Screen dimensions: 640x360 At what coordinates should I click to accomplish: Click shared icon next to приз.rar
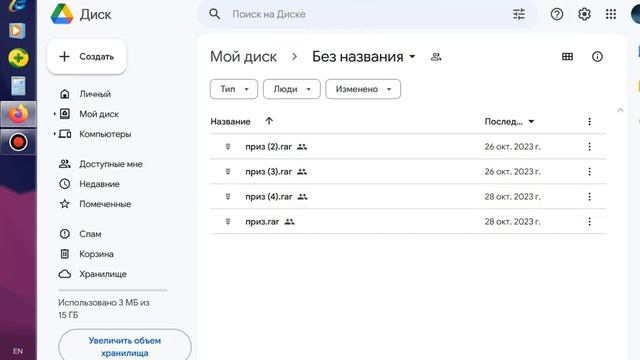(289, 222)
